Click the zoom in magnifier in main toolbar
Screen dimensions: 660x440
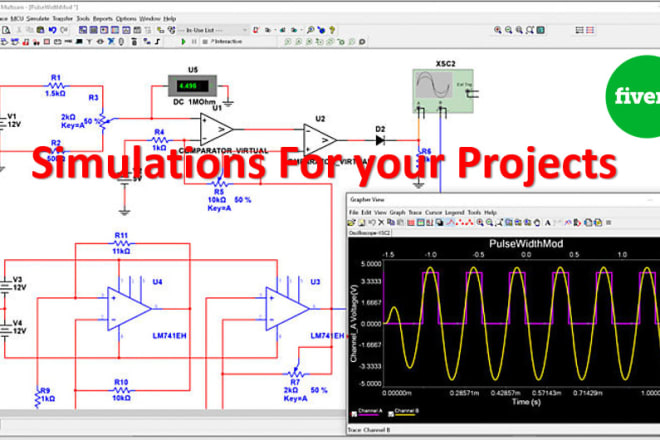click(498, 30)
